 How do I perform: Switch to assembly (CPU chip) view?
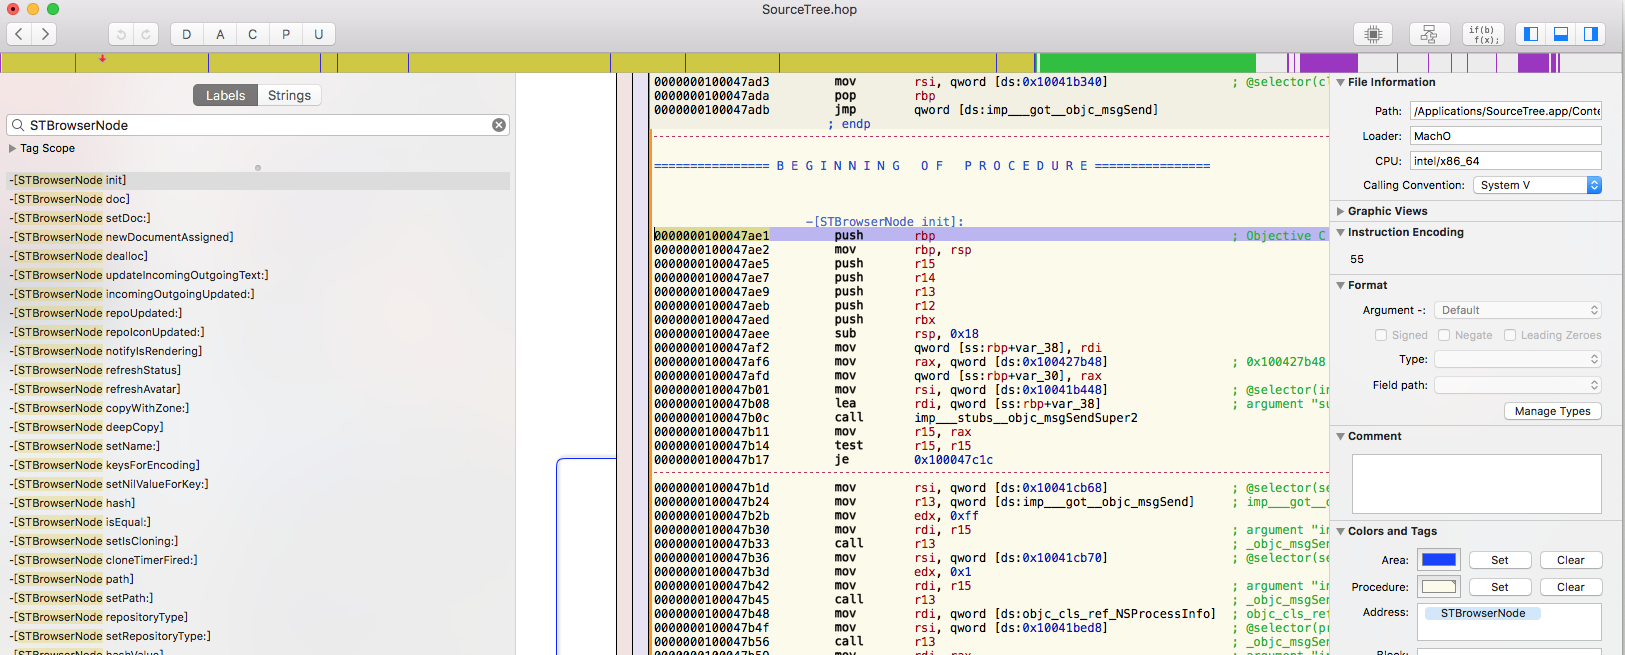click(x=1373, y=34)
